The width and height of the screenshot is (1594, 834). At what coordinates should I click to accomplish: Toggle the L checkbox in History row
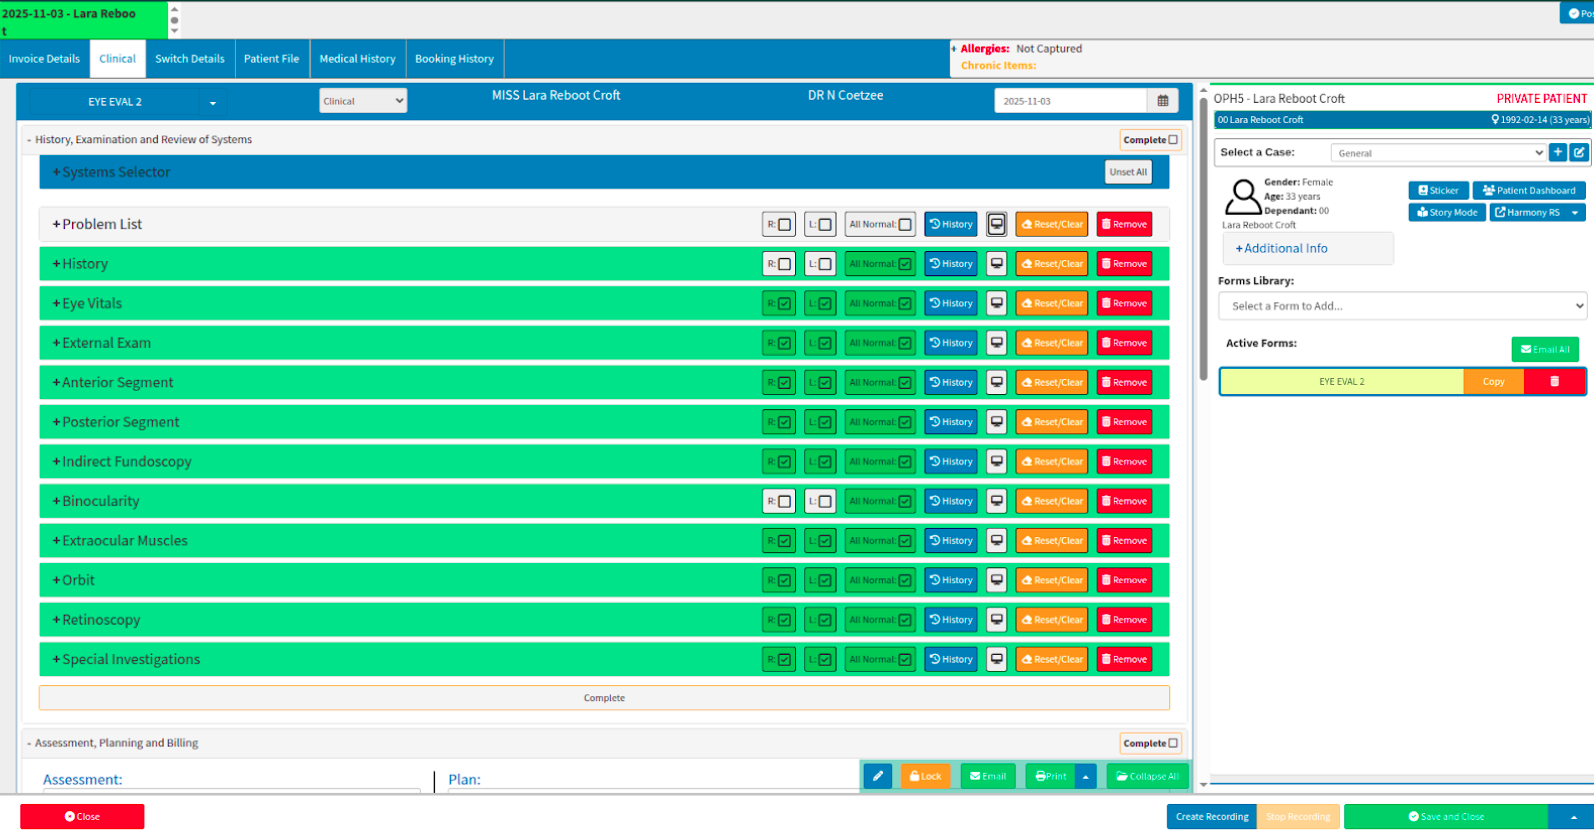[x=825, y=264]
